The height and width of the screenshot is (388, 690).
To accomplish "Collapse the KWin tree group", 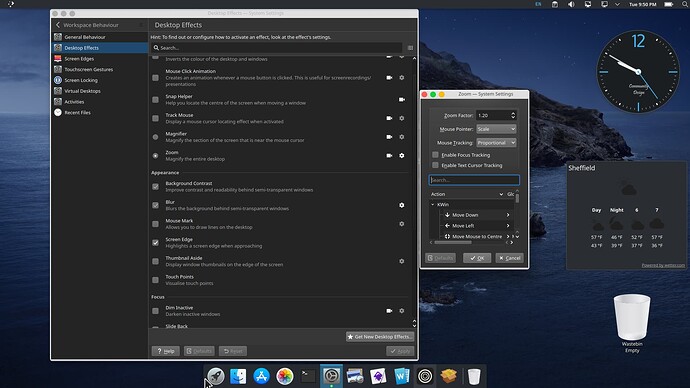I will (x=433, y=205).
